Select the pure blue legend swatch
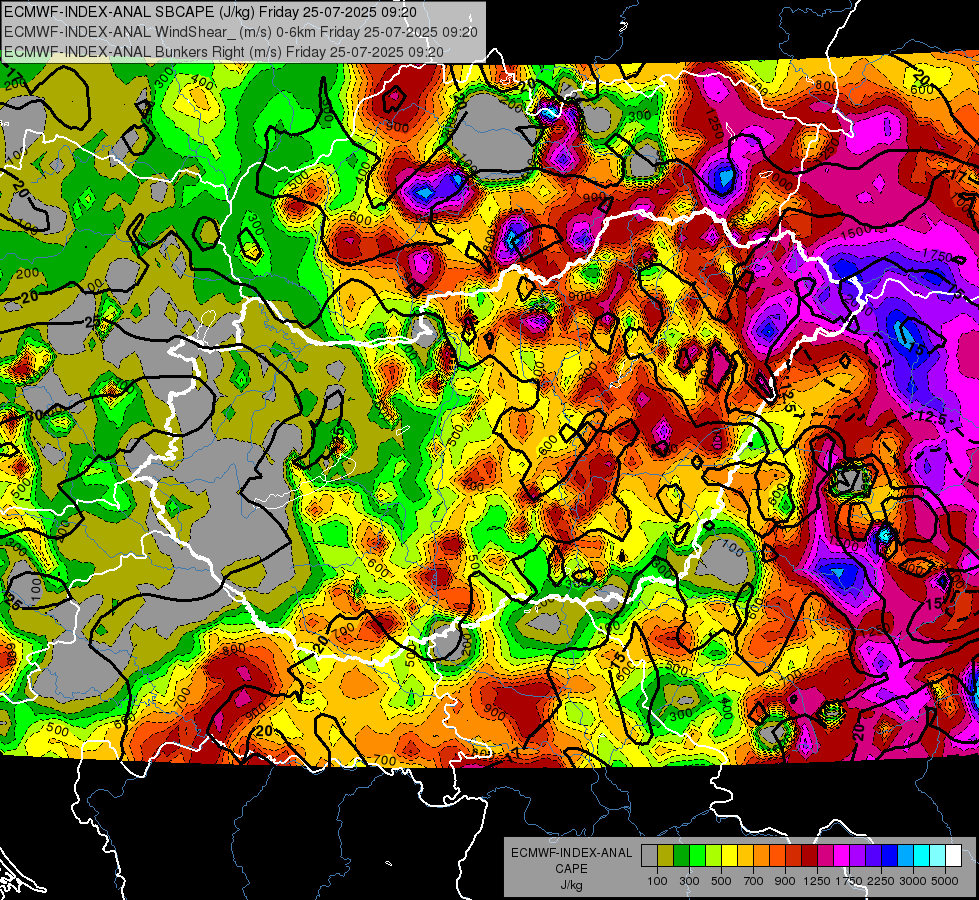The width and height of the screenshot is (979, 900). (x=890, y=855)
